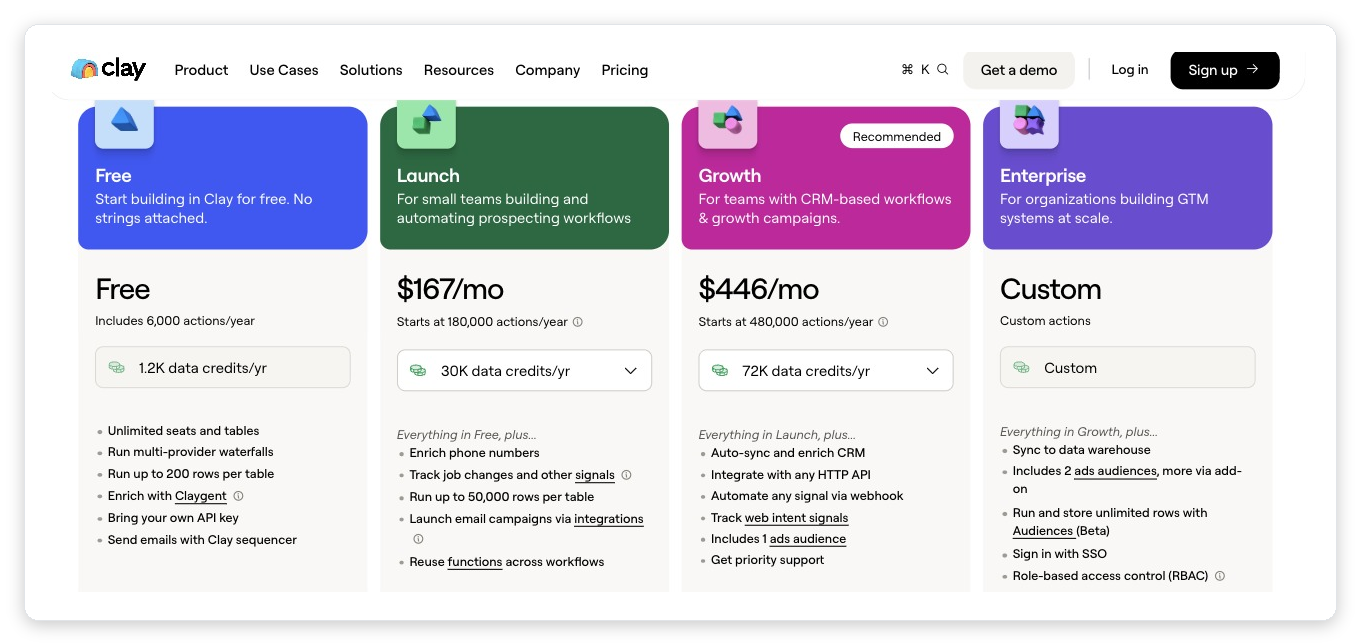This screenshot has height=644, width=1360.
Task: Click 'Includes 6,000 actions/year' text
Action: pyautogui.click(x=175, y=321)
